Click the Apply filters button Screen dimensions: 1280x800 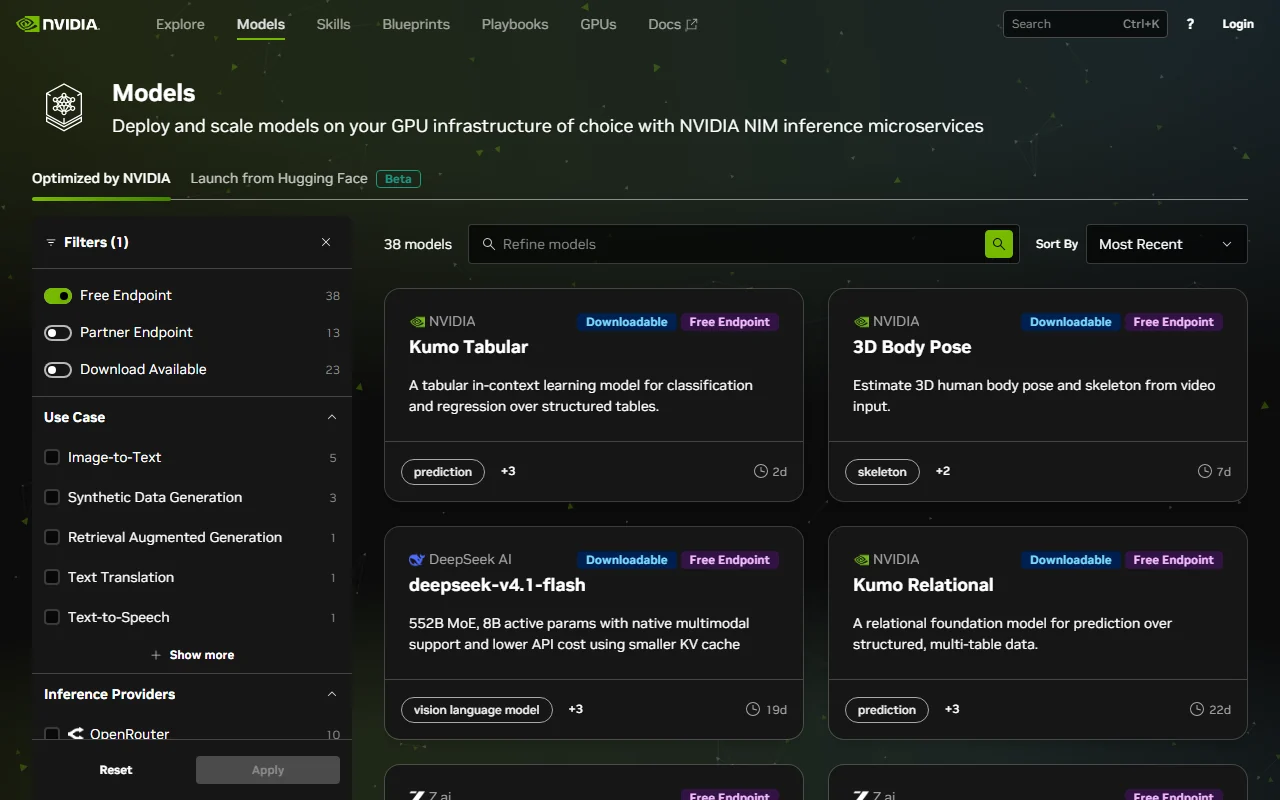[268, 770]
